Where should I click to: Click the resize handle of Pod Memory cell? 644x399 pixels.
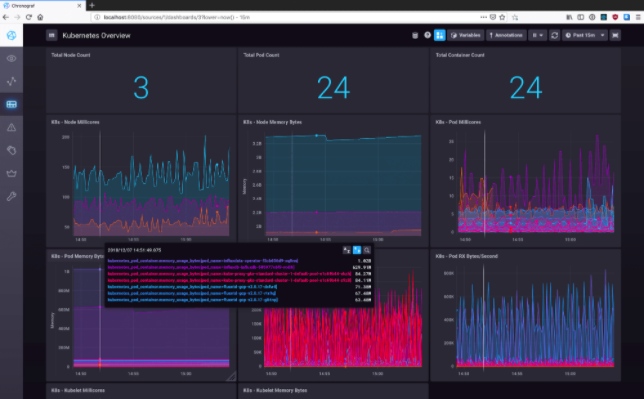(232, 376)
